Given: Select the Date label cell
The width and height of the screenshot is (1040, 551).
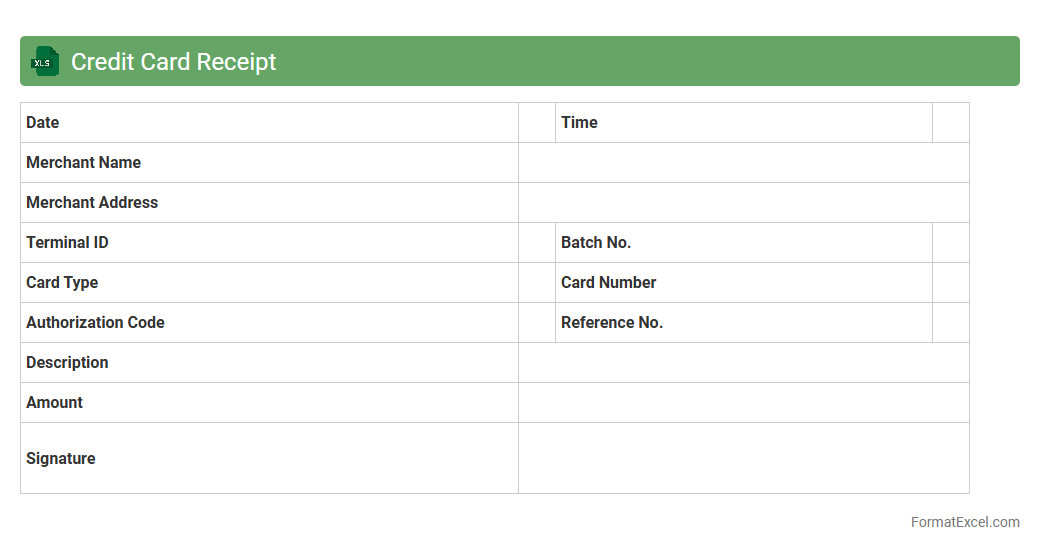Looking at the screenshot, I should tap(269, 122).
